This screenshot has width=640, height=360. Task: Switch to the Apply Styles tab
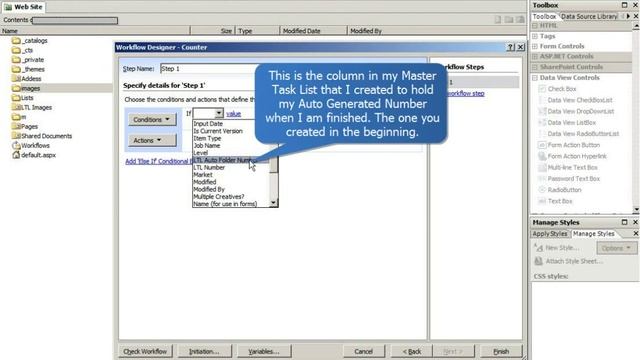tap(550, 233)
